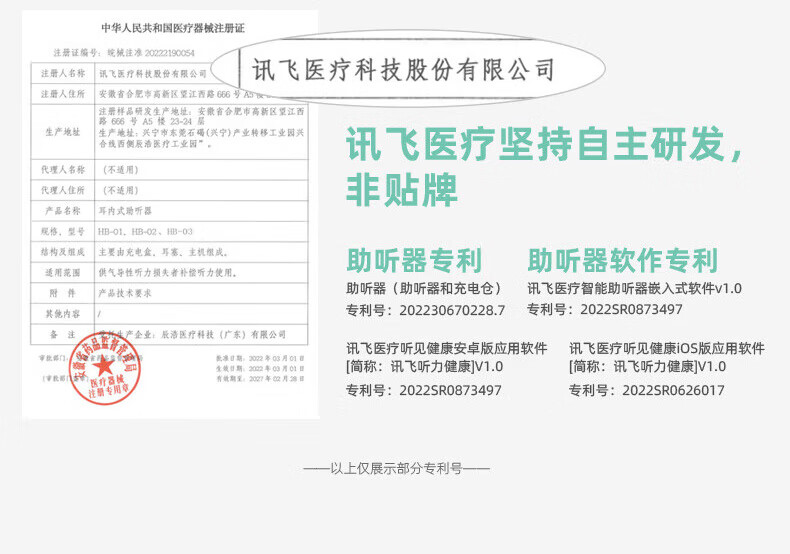The height and width of the screenshot is (554, 790).
Task: Click the 代理人住所 label cell
Action: tap(63, 190)
